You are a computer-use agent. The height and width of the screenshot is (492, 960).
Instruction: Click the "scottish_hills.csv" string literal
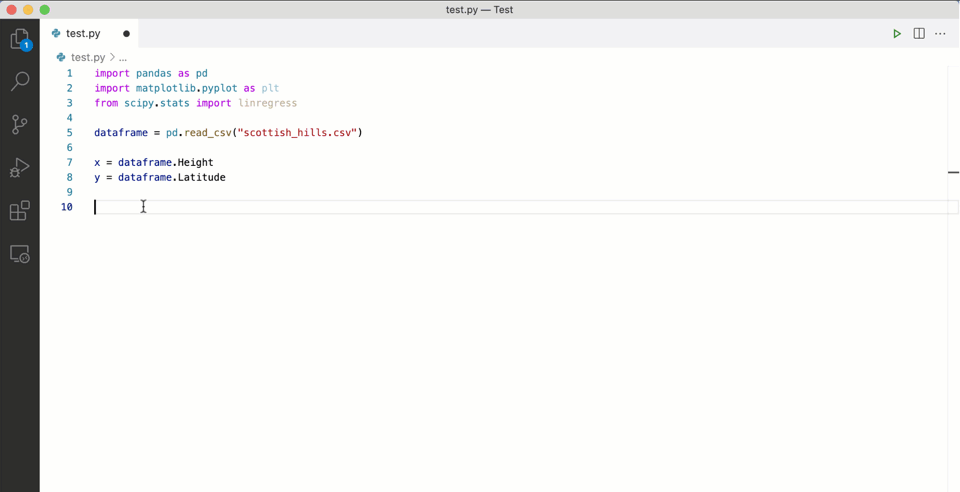(x=297, y=133)
